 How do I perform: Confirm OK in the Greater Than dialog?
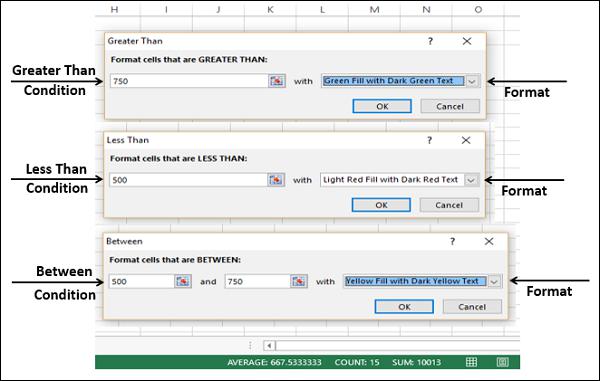[x=382, y=106]
